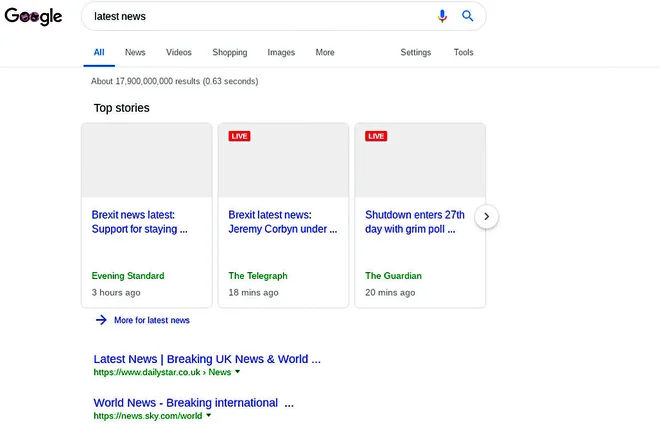Click The Guardian story thumbnail image
660x440 pixels.
420,160
